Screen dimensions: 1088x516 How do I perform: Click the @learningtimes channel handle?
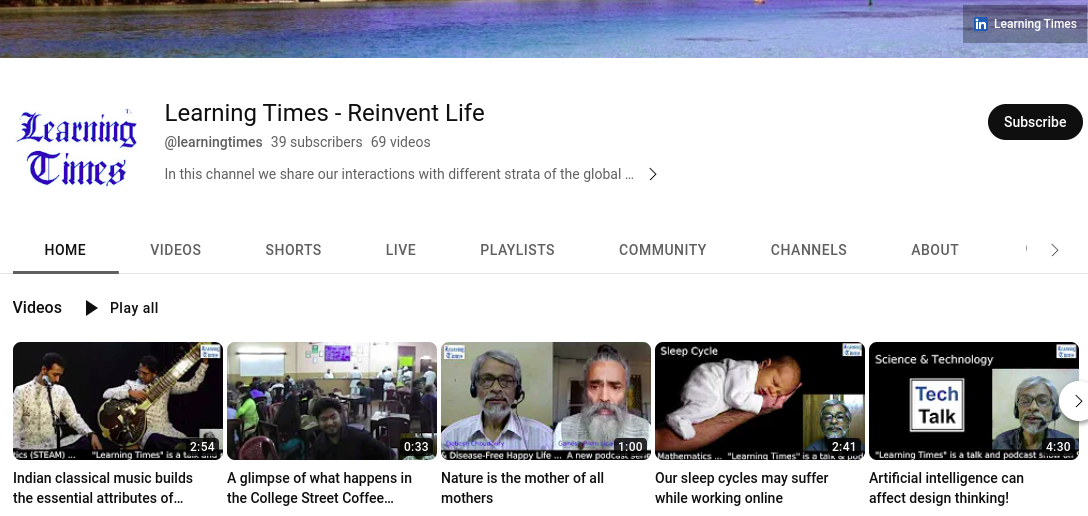point(214,142)
